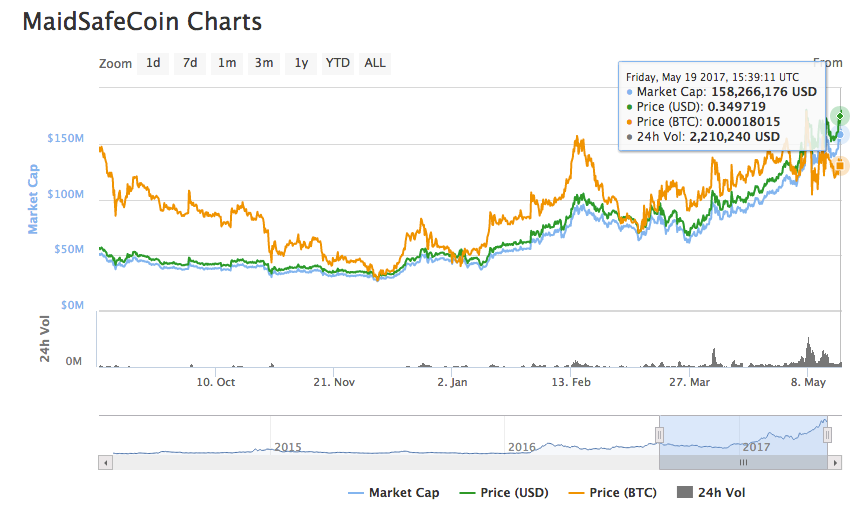850x525 pixels.
Task: Set zoom to 3m
Action: (264, 63)
